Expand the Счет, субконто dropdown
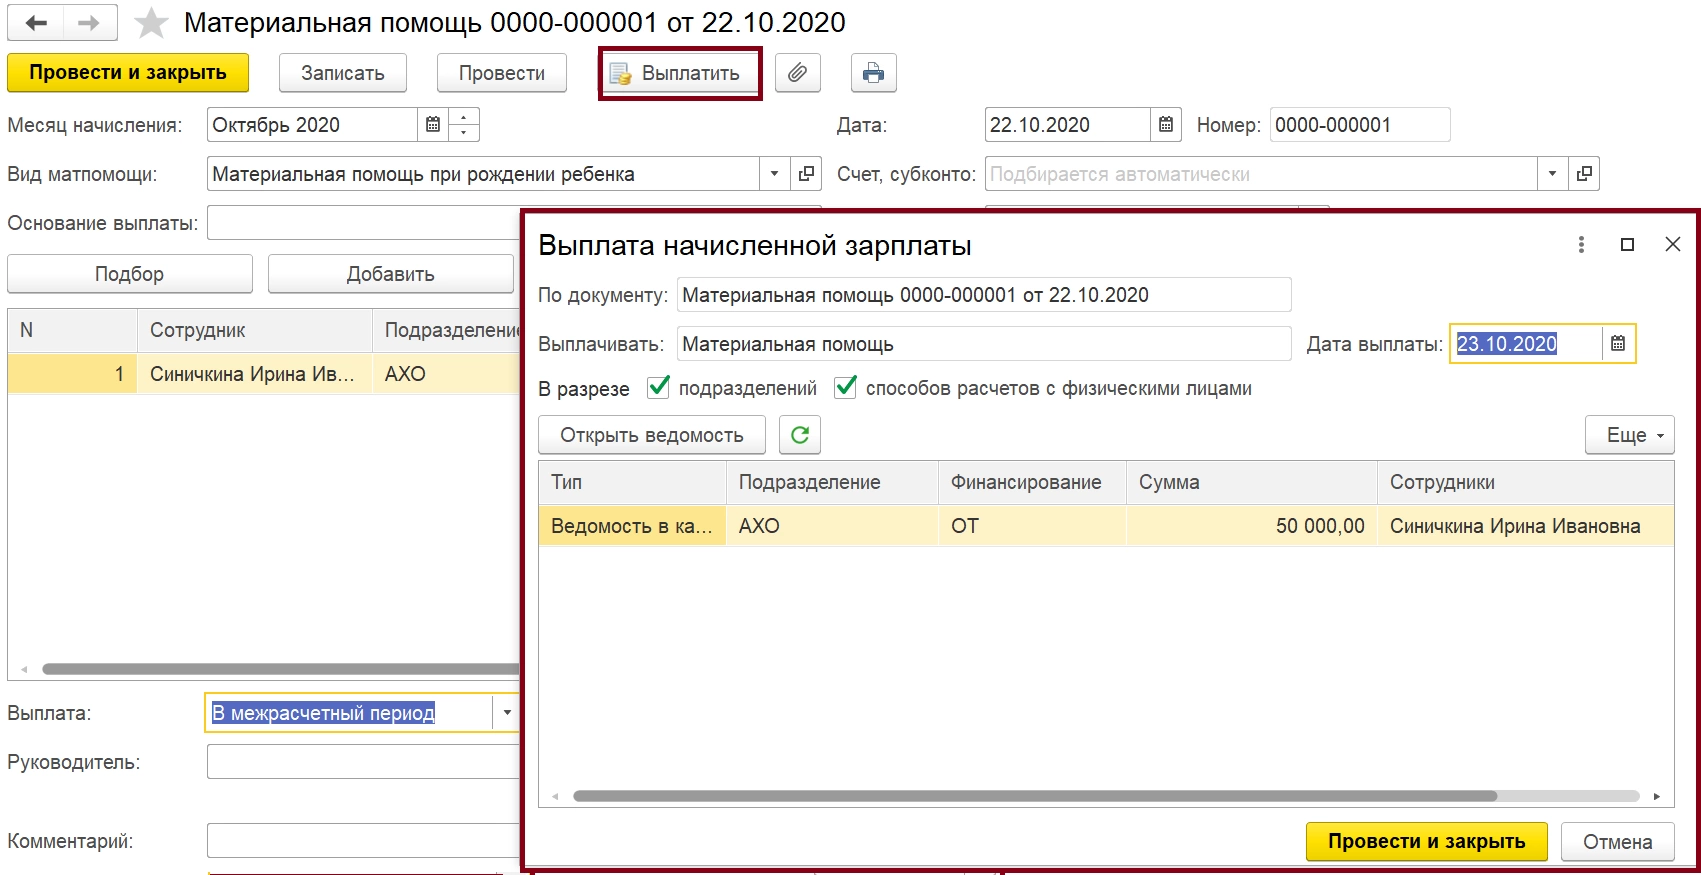Screen dimensions: 1701x875 pyautogui.click(x=1552, y=174)
